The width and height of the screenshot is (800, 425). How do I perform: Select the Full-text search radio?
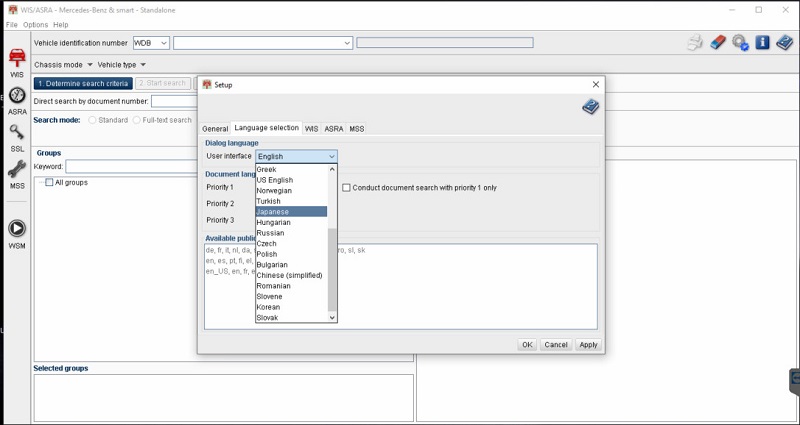[x=137, y=120]
